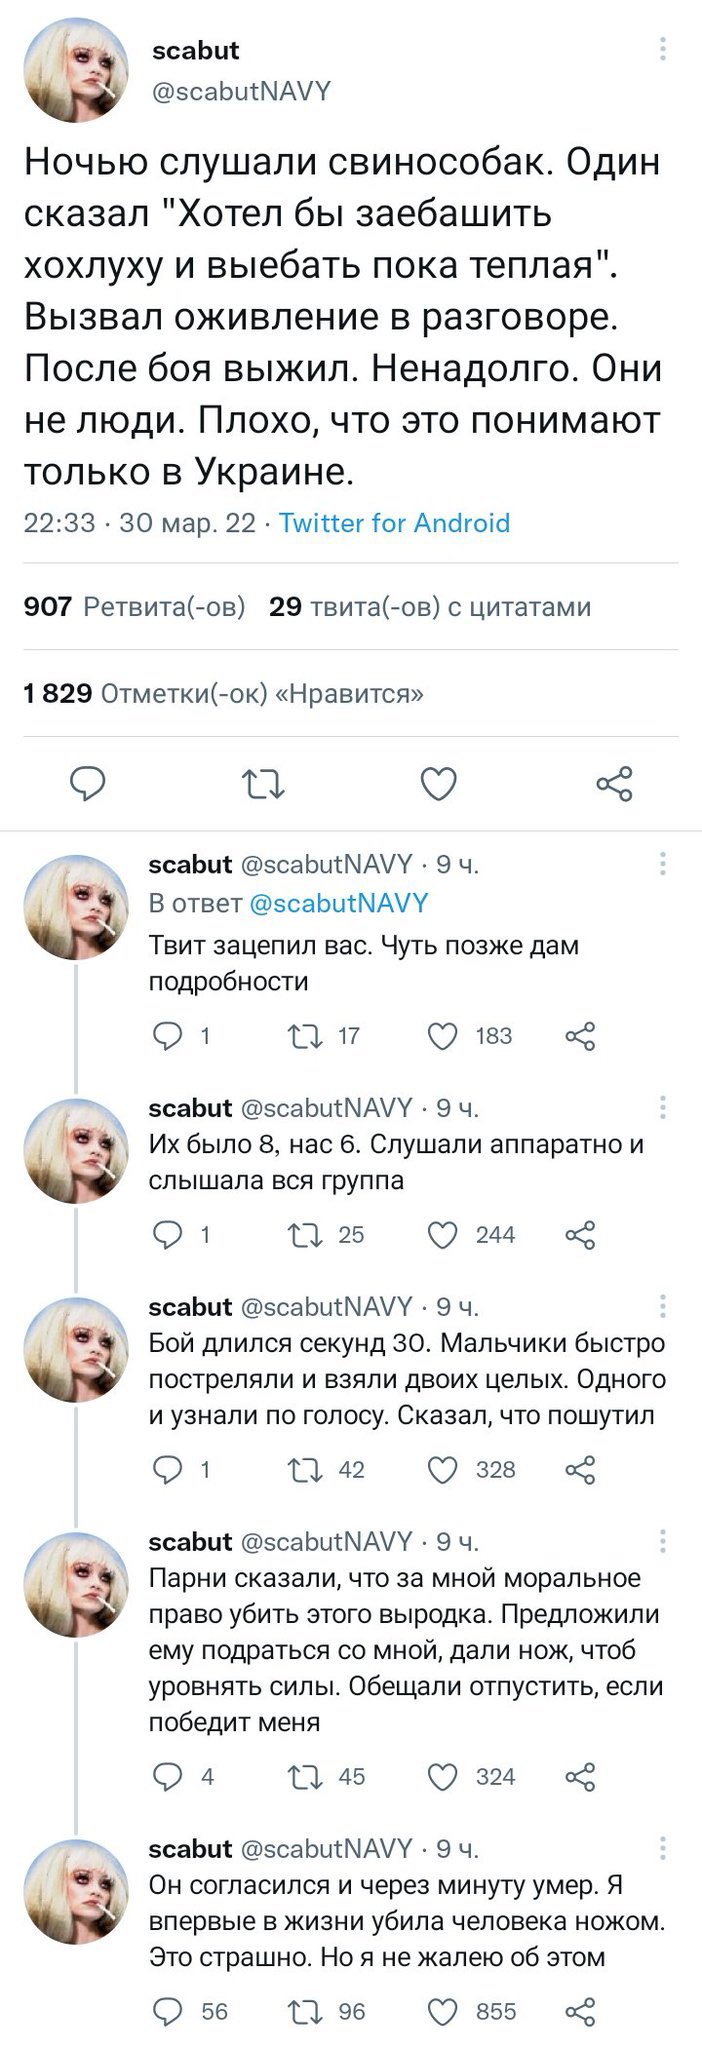The image size is (702, 2047).
Task: Share the main tweet via share icon
Action: tap(613, 784)
